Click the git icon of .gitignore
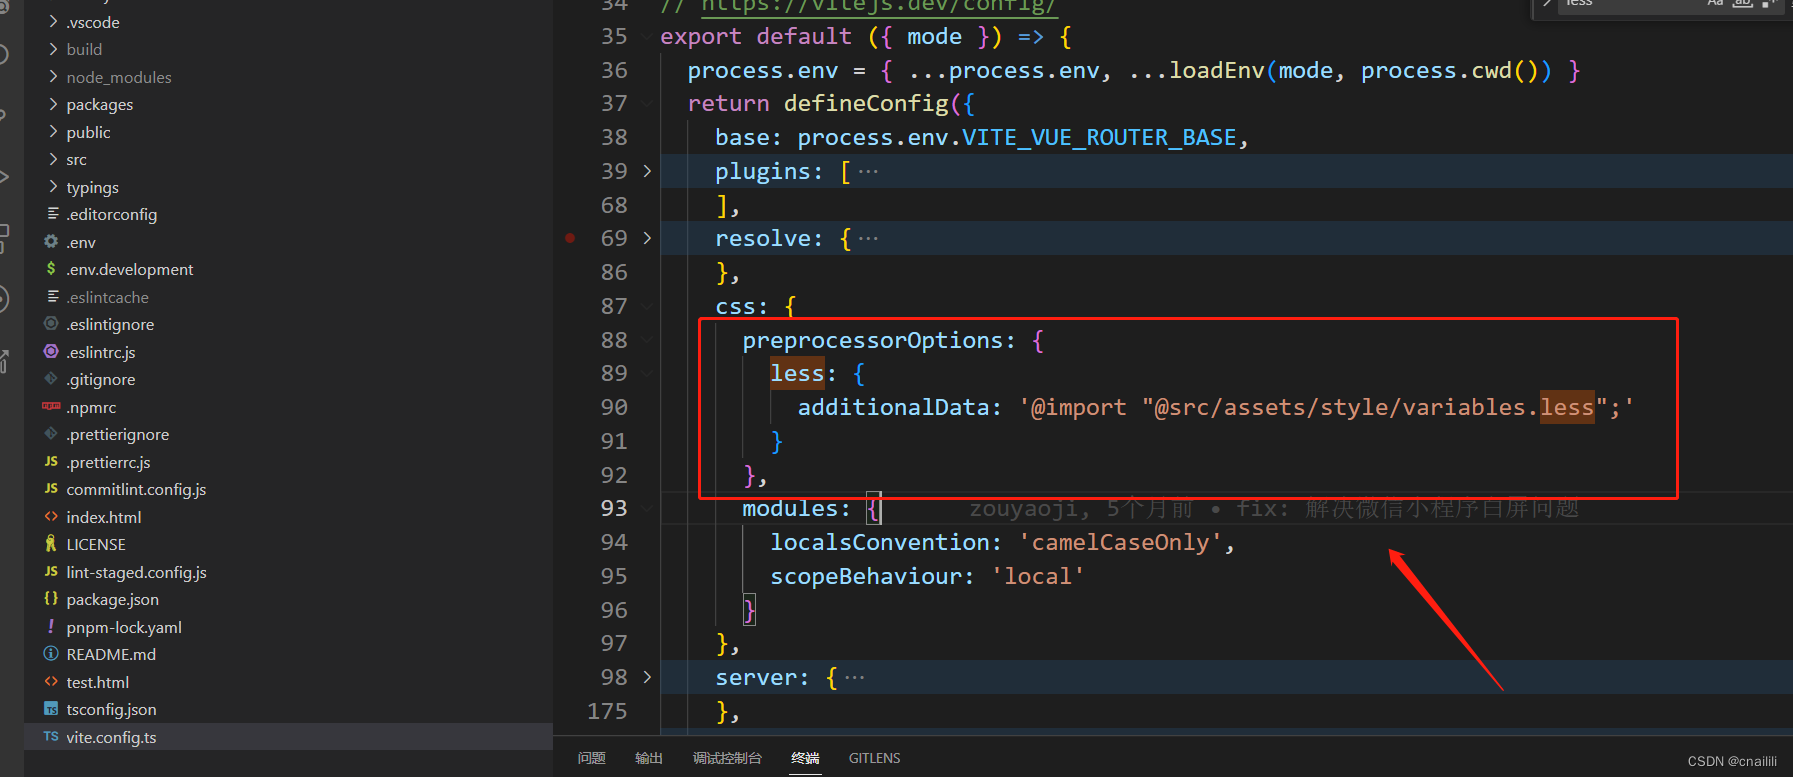1793x777 pixels. click(x=51, y=379)
